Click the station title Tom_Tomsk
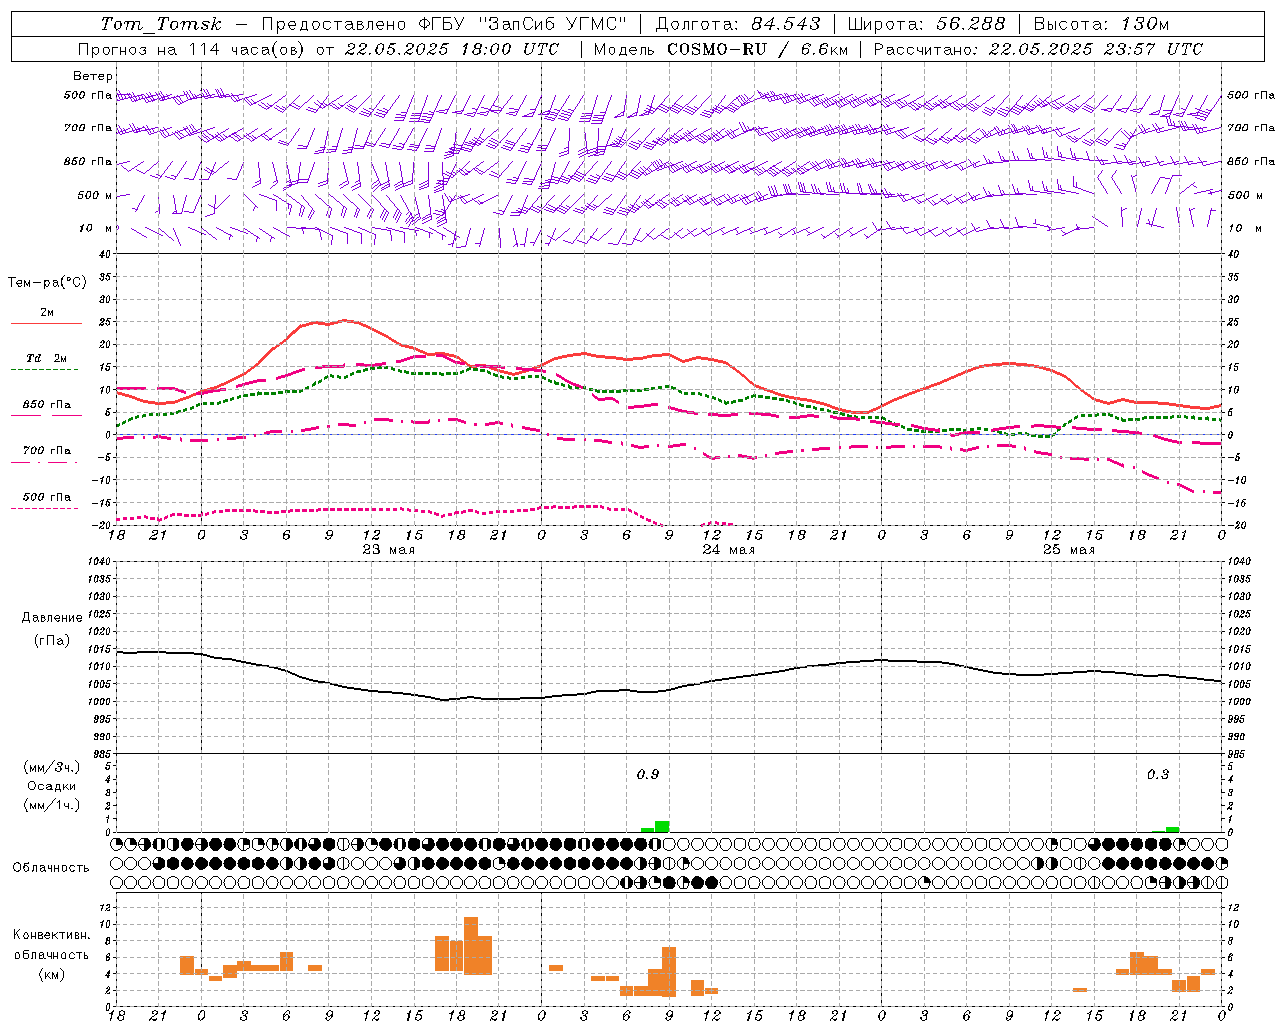This screenshot has height=1024, width=1280. (161, 24)
